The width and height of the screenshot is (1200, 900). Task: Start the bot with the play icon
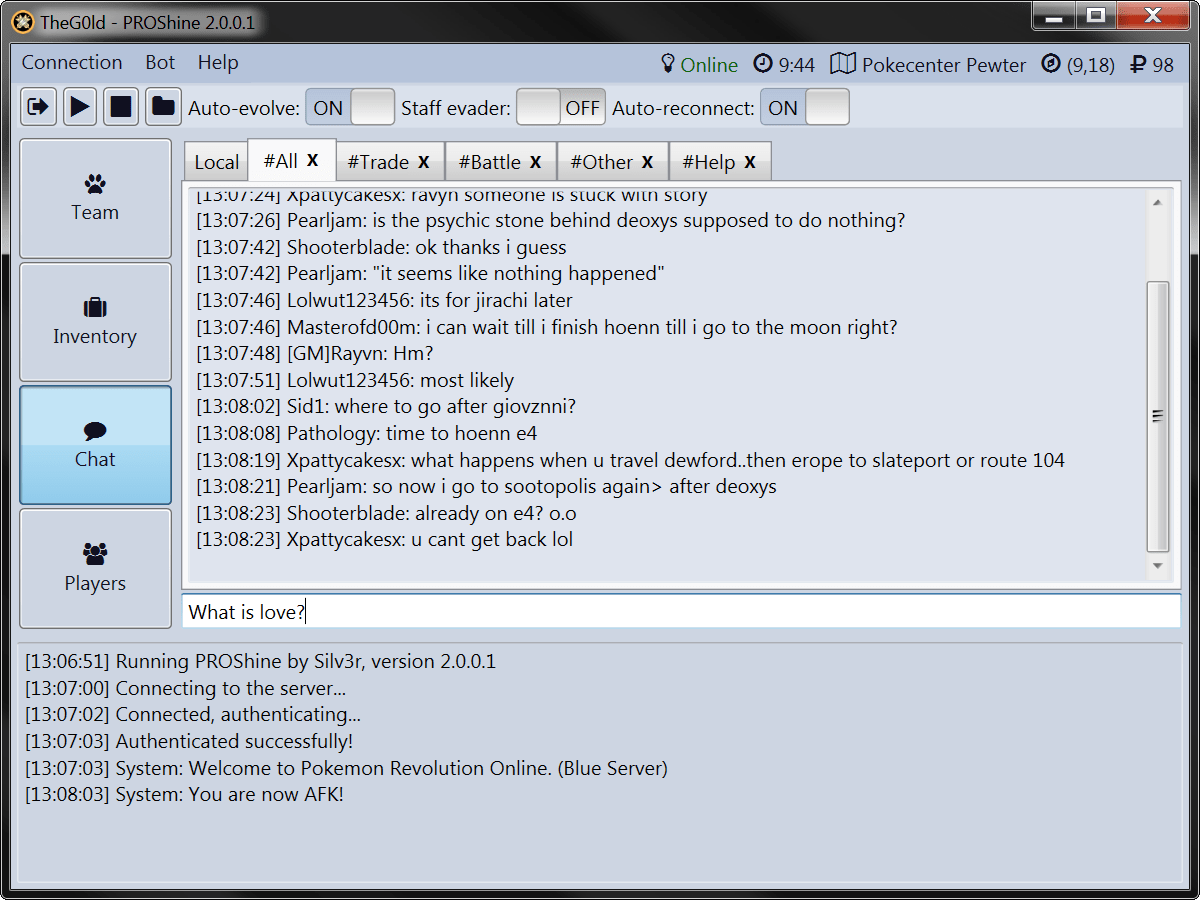(x=79, y=107)
